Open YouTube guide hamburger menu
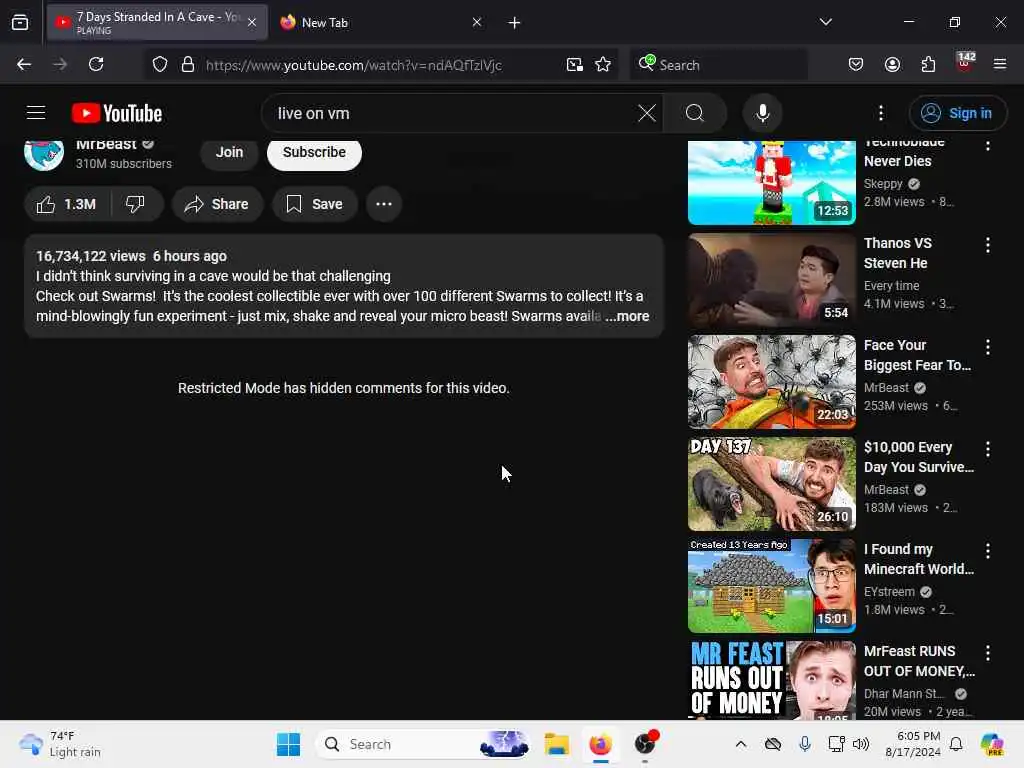Viewport: 1024px width, 768px height. (36, 113)
